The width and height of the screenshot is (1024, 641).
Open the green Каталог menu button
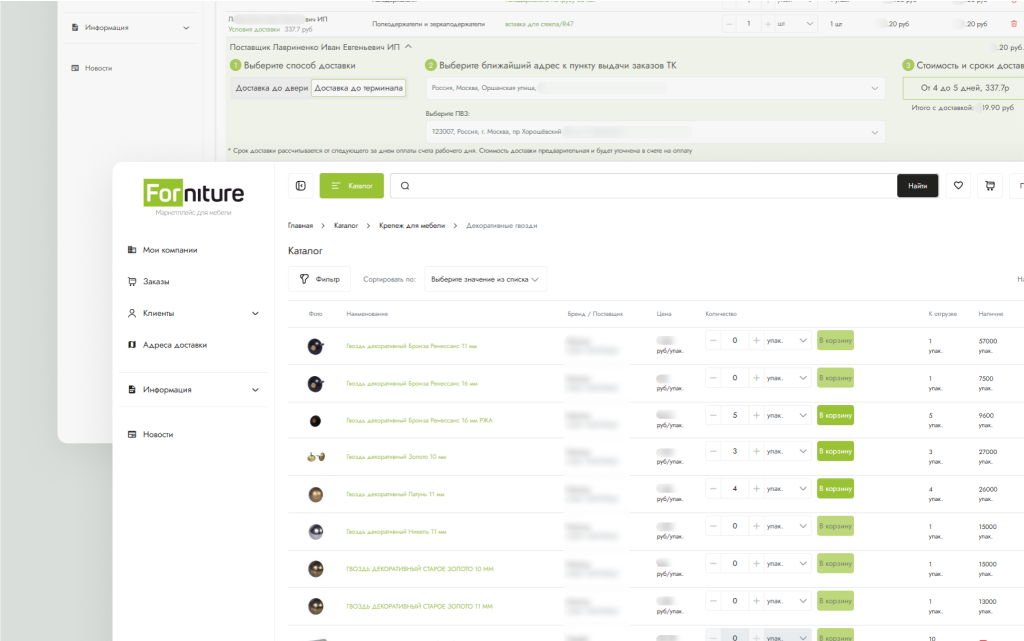tap(351, 185)
